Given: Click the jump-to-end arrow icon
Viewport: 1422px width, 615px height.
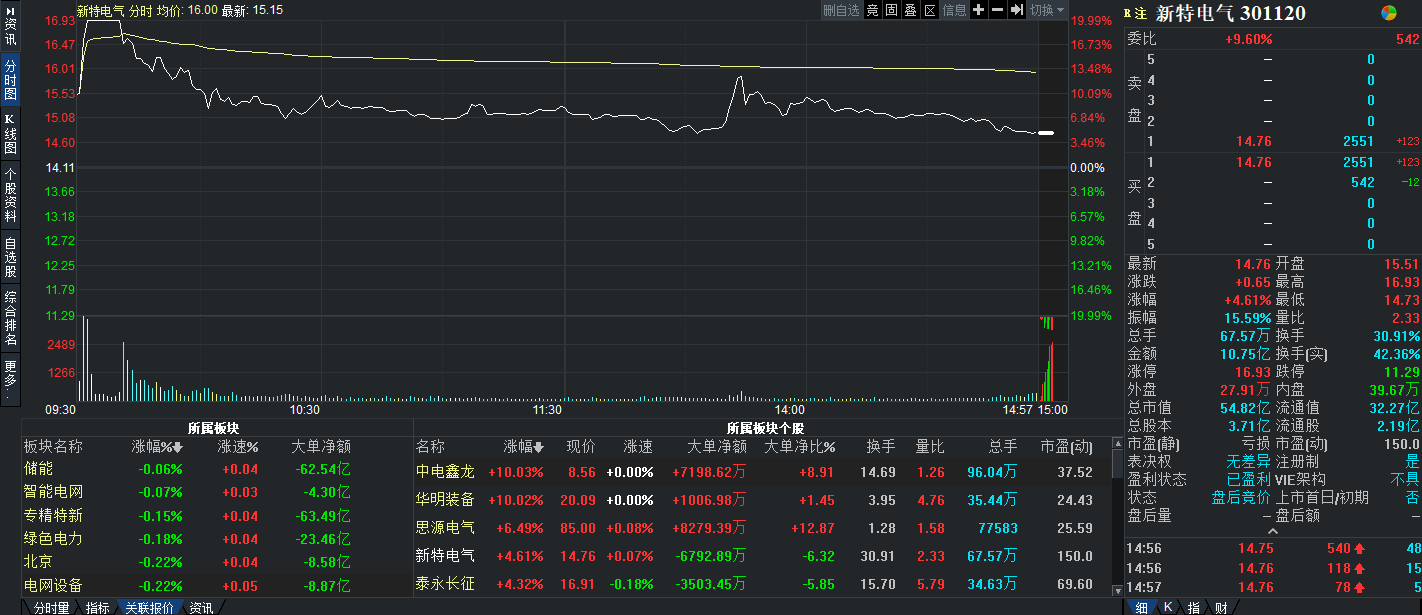Looking at the screenshot, I should [x=1016, y=10].
